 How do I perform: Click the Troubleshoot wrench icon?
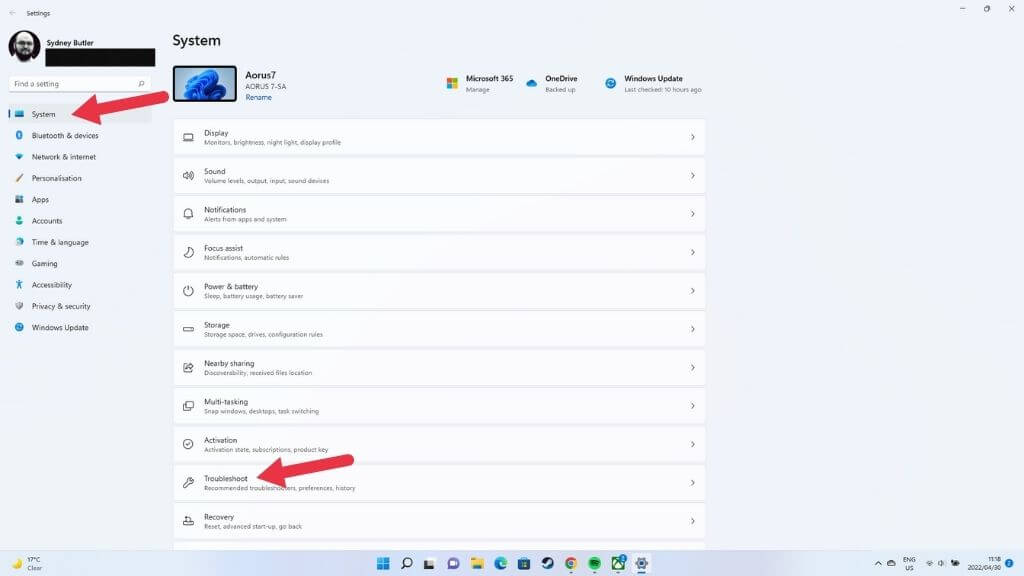(x=188, y=483)
